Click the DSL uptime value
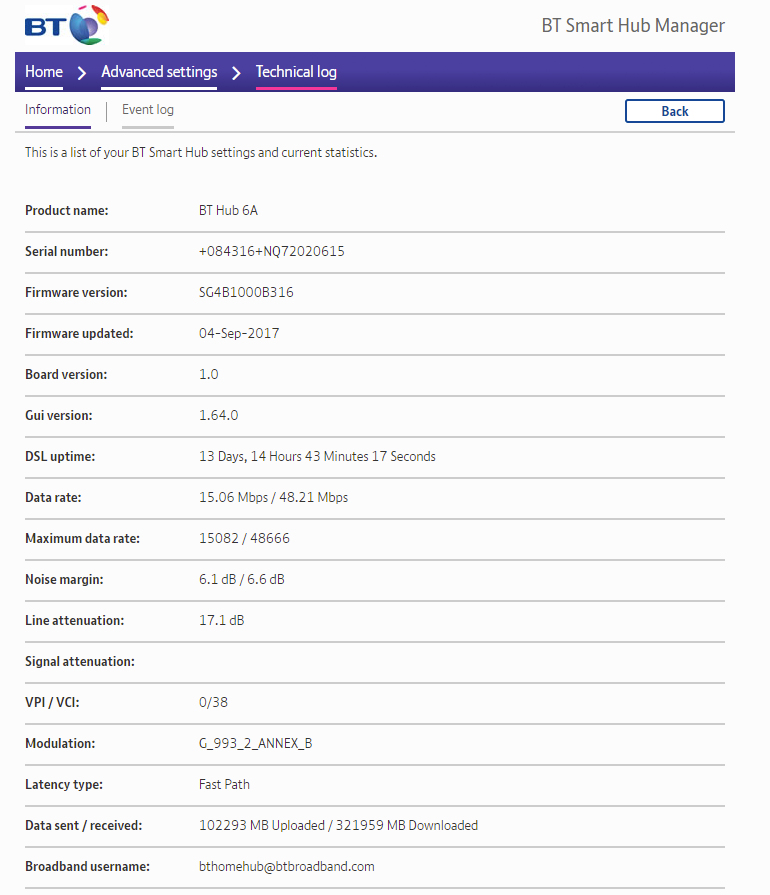This screenshot has height=895, width=770. click(x=317, y=457)
